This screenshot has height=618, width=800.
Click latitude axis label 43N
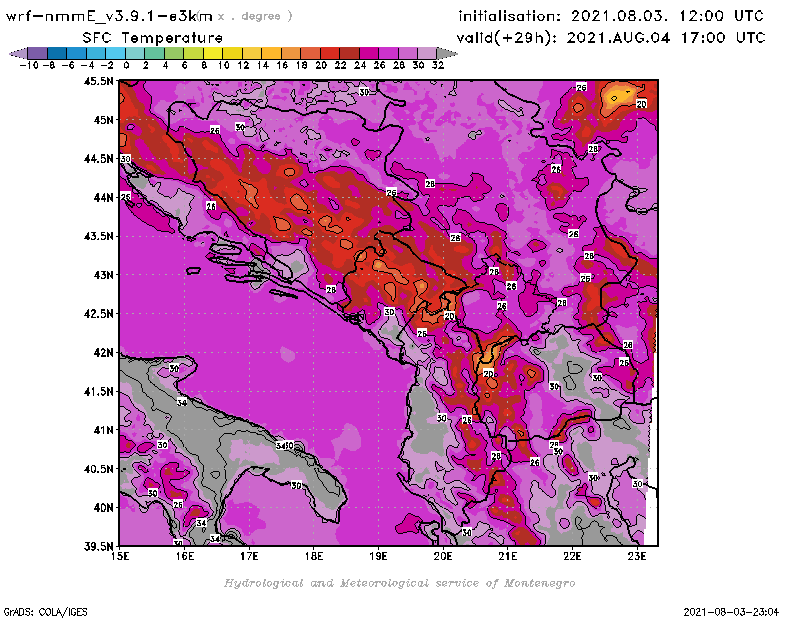(x=103, y=275)
